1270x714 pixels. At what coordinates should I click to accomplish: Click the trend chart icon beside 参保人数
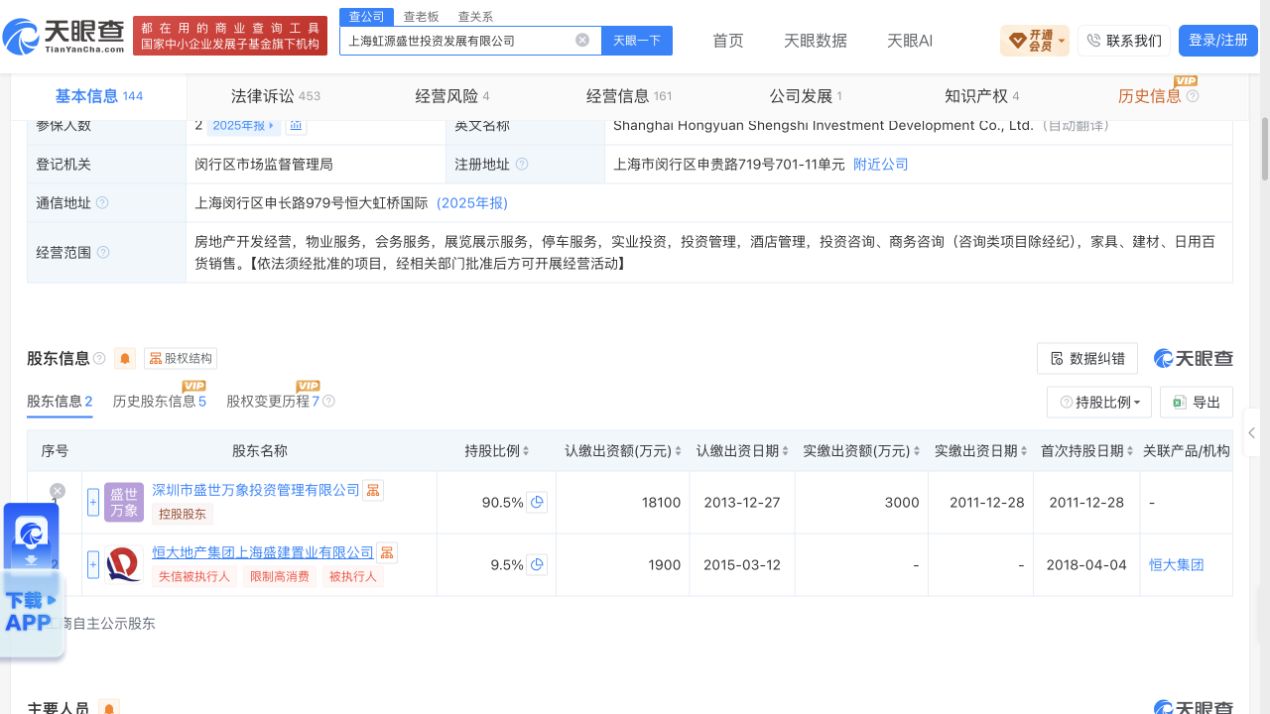click(x=296, y=125)
